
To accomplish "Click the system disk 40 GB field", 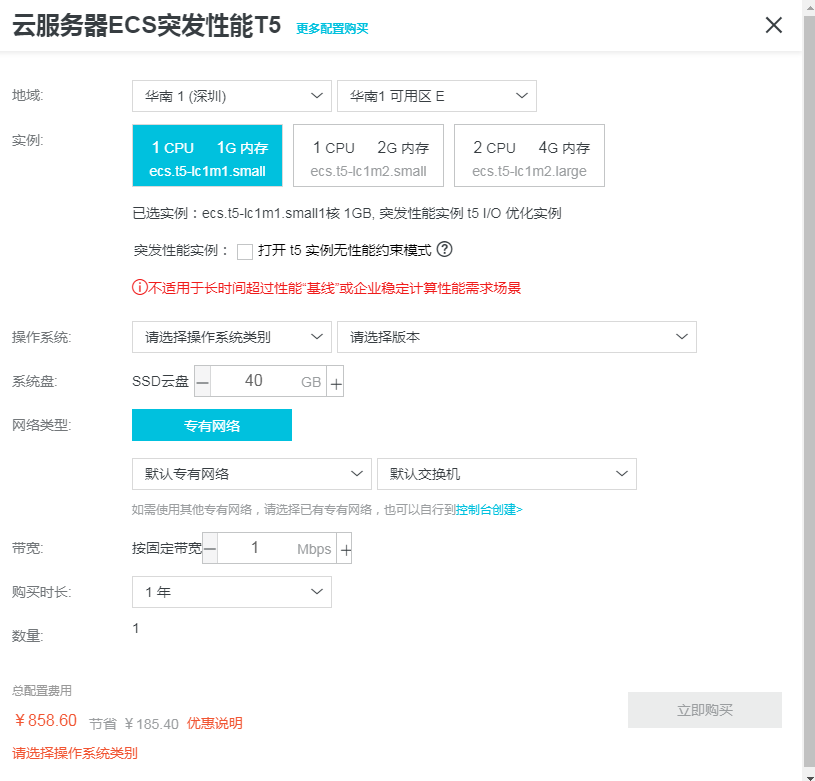I will [268, 381].
